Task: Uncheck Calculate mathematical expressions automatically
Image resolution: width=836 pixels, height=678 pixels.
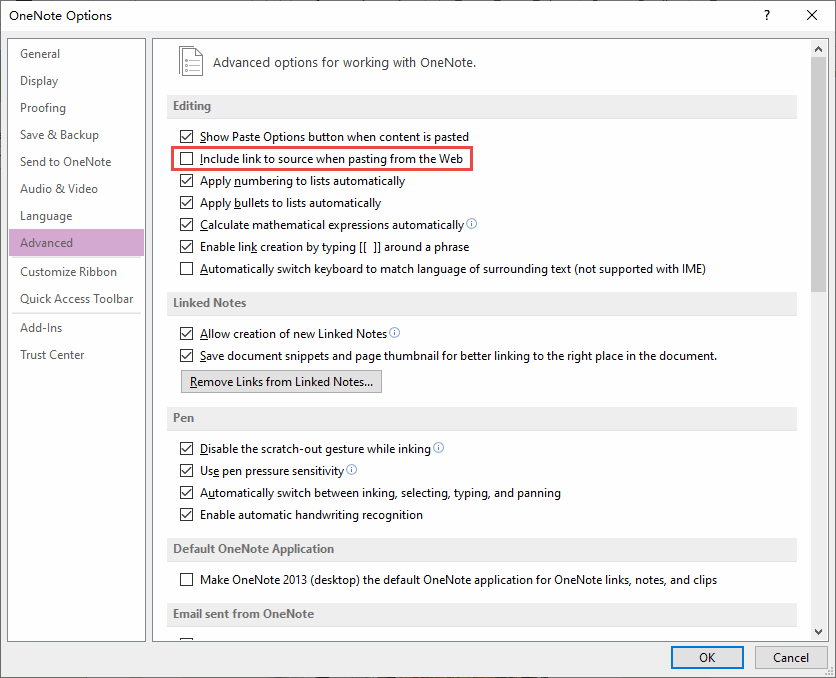Action: pos(186,224)
